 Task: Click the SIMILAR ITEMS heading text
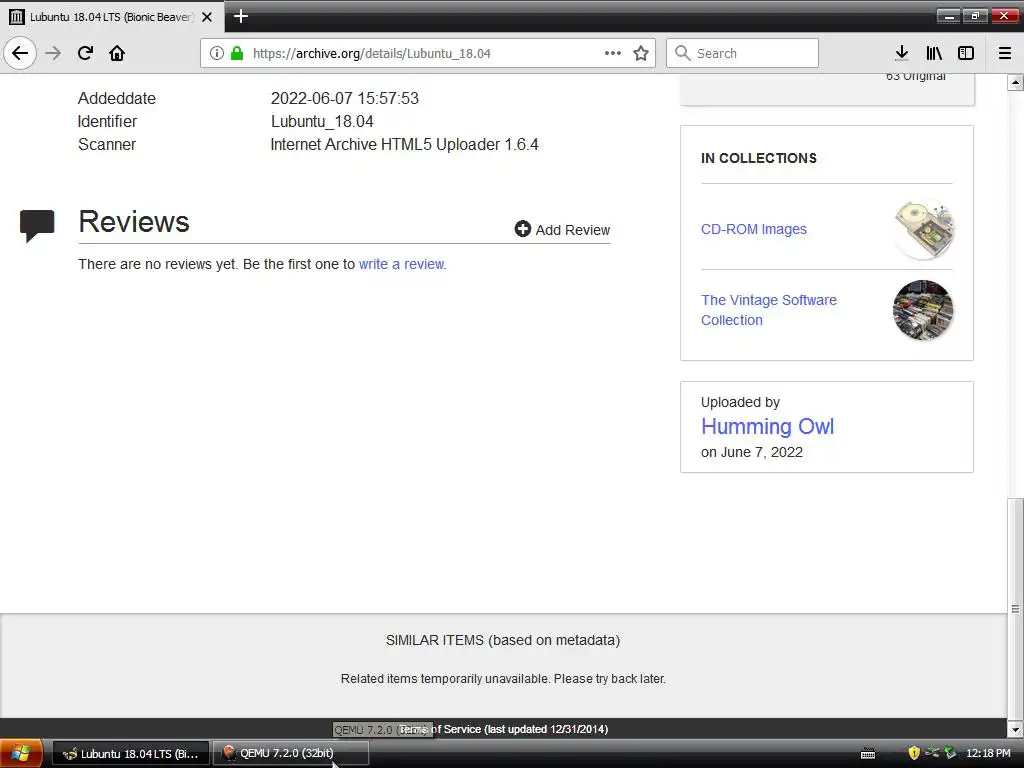click(x=502, y=640)
